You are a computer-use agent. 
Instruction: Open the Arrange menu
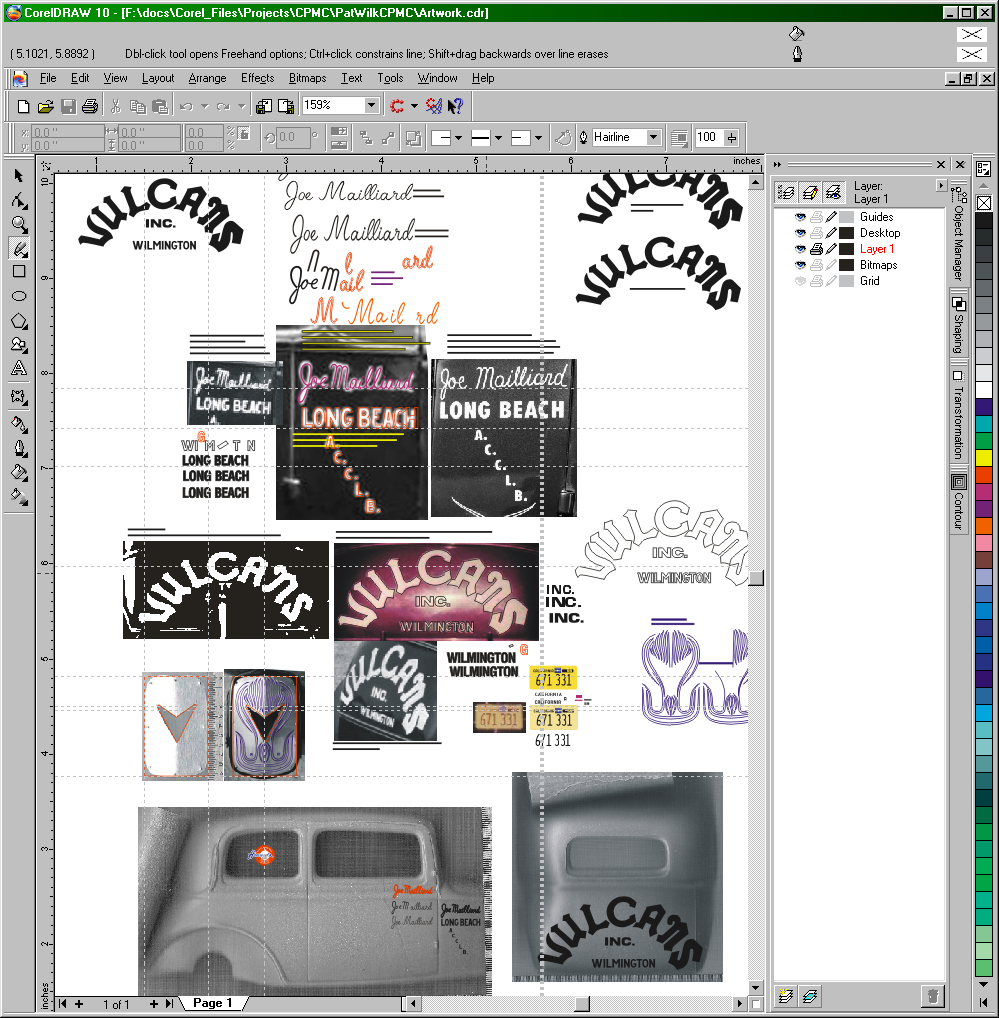[208, 78]
